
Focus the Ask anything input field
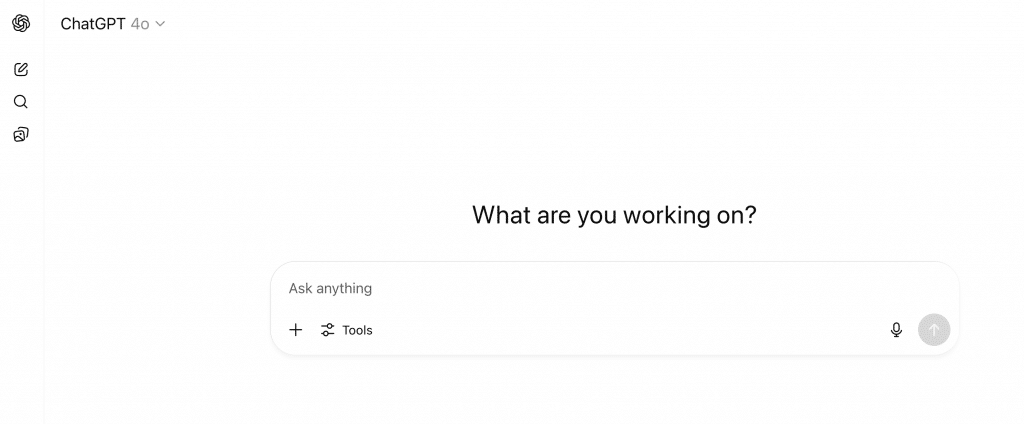point(615,288)
